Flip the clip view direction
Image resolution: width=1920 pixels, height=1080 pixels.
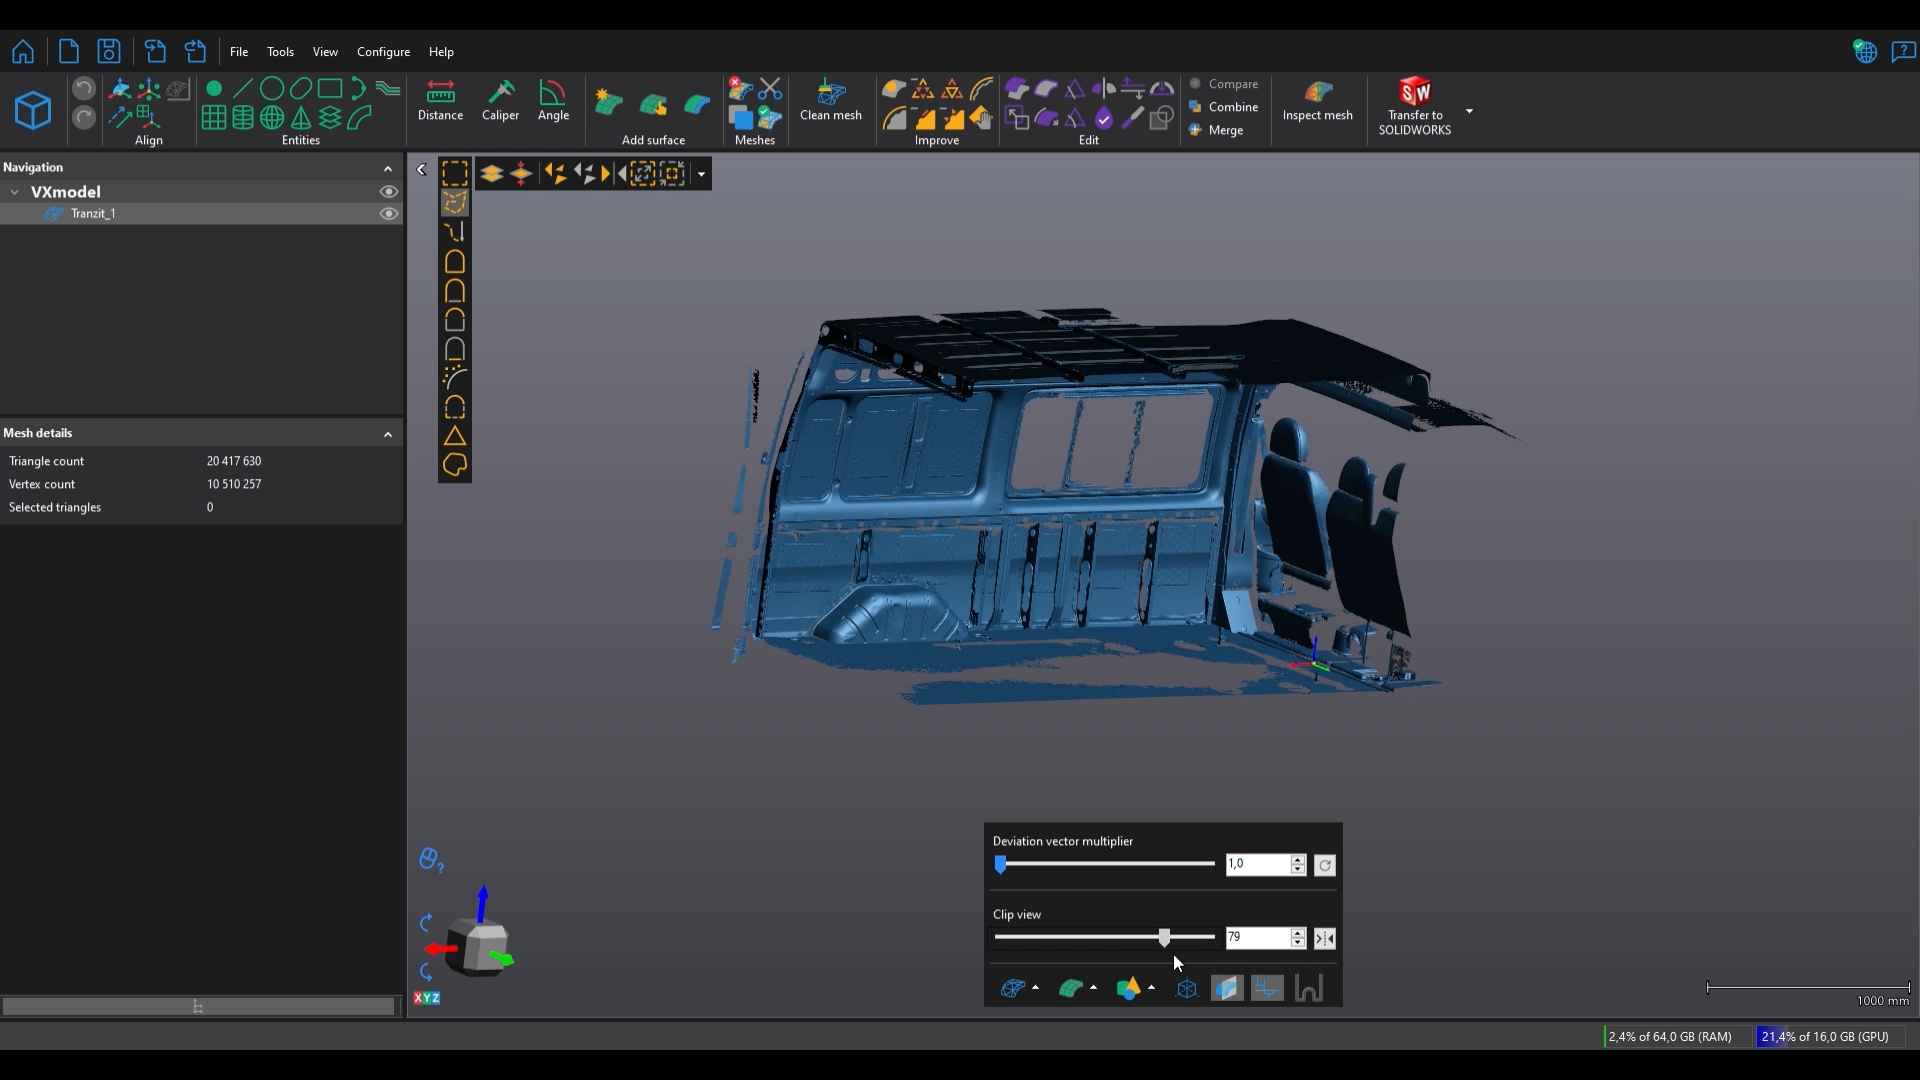(x=1324, y=939)
